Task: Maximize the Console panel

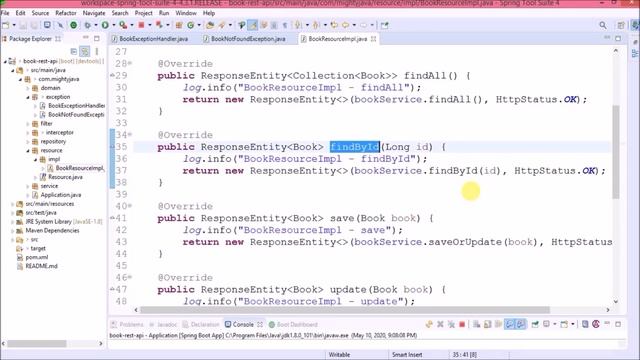Action: (x=618, y=324)
